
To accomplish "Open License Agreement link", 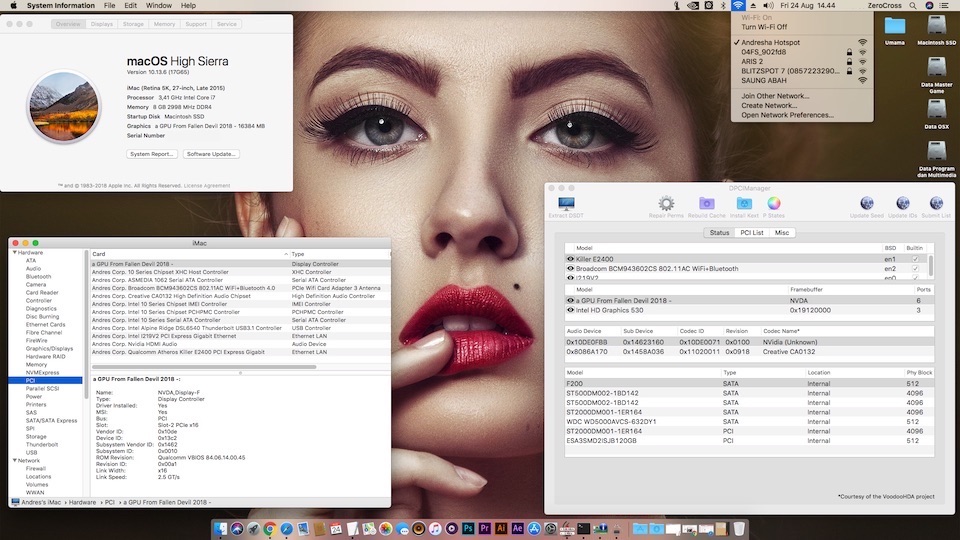I will [207, 186].
